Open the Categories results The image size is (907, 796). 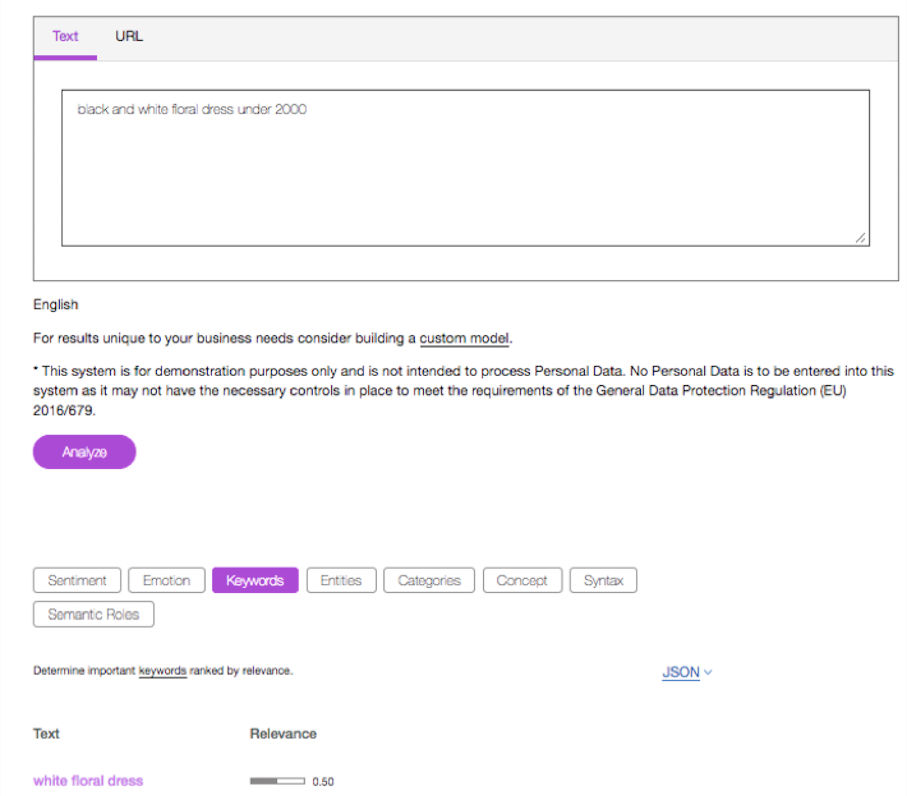pyautogui.click(x=429, y=580)
